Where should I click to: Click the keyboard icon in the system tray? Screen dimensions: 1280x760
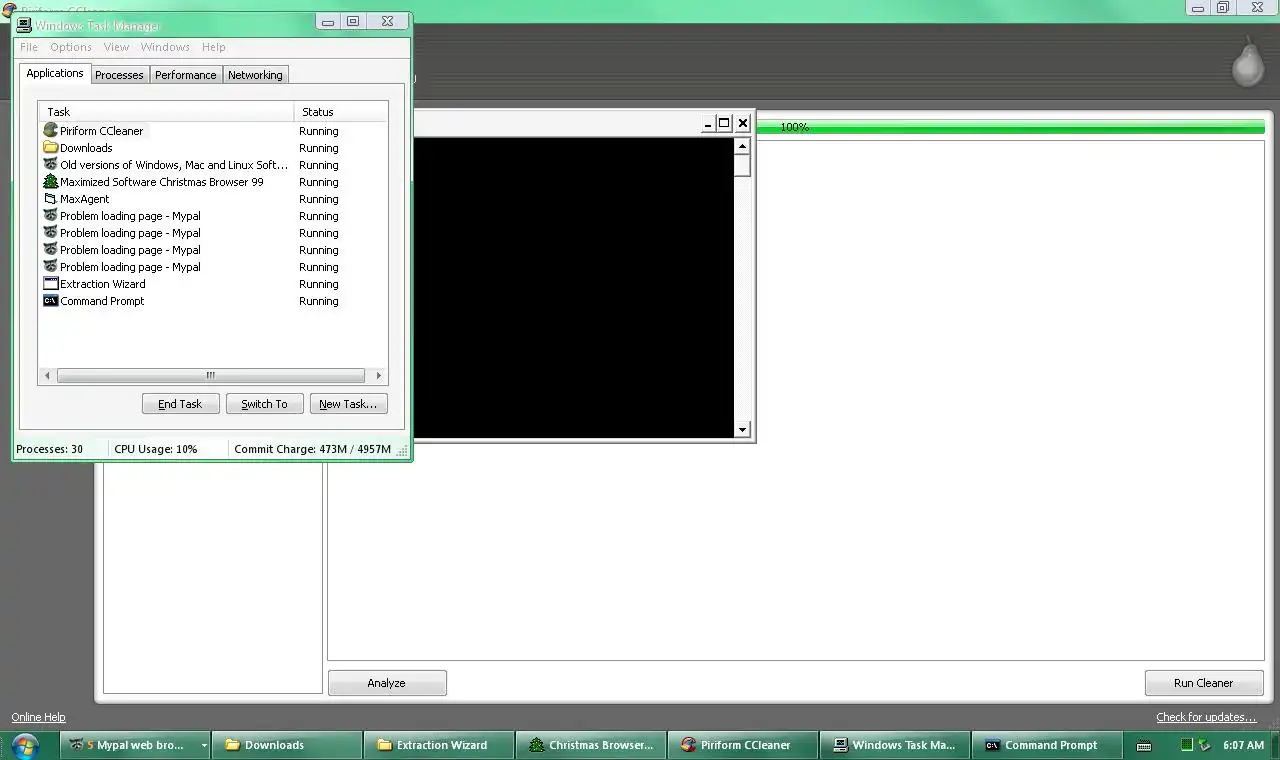(x=1145, y=745)
